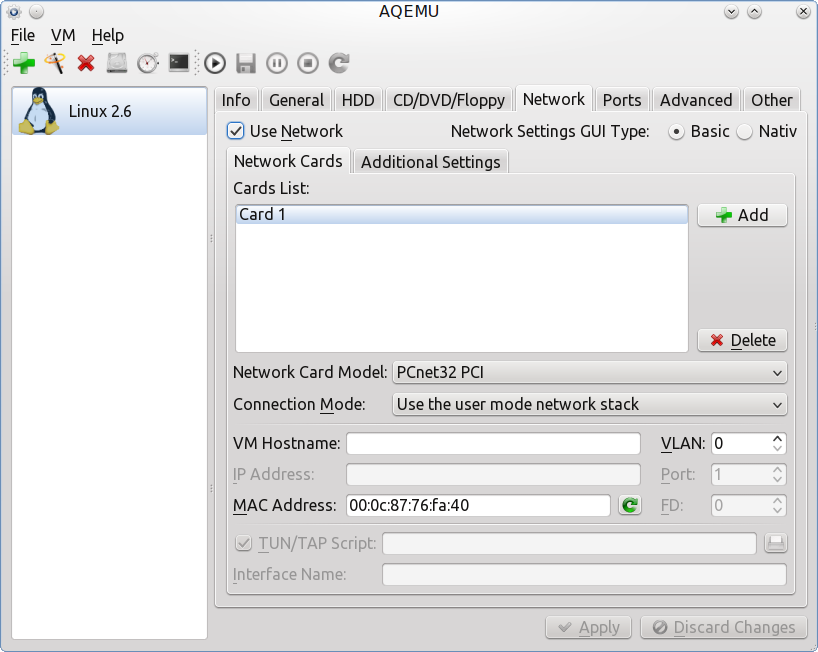Click the Delete card button
The width and height of the screenshot is (818, 652).
point(742,340)
